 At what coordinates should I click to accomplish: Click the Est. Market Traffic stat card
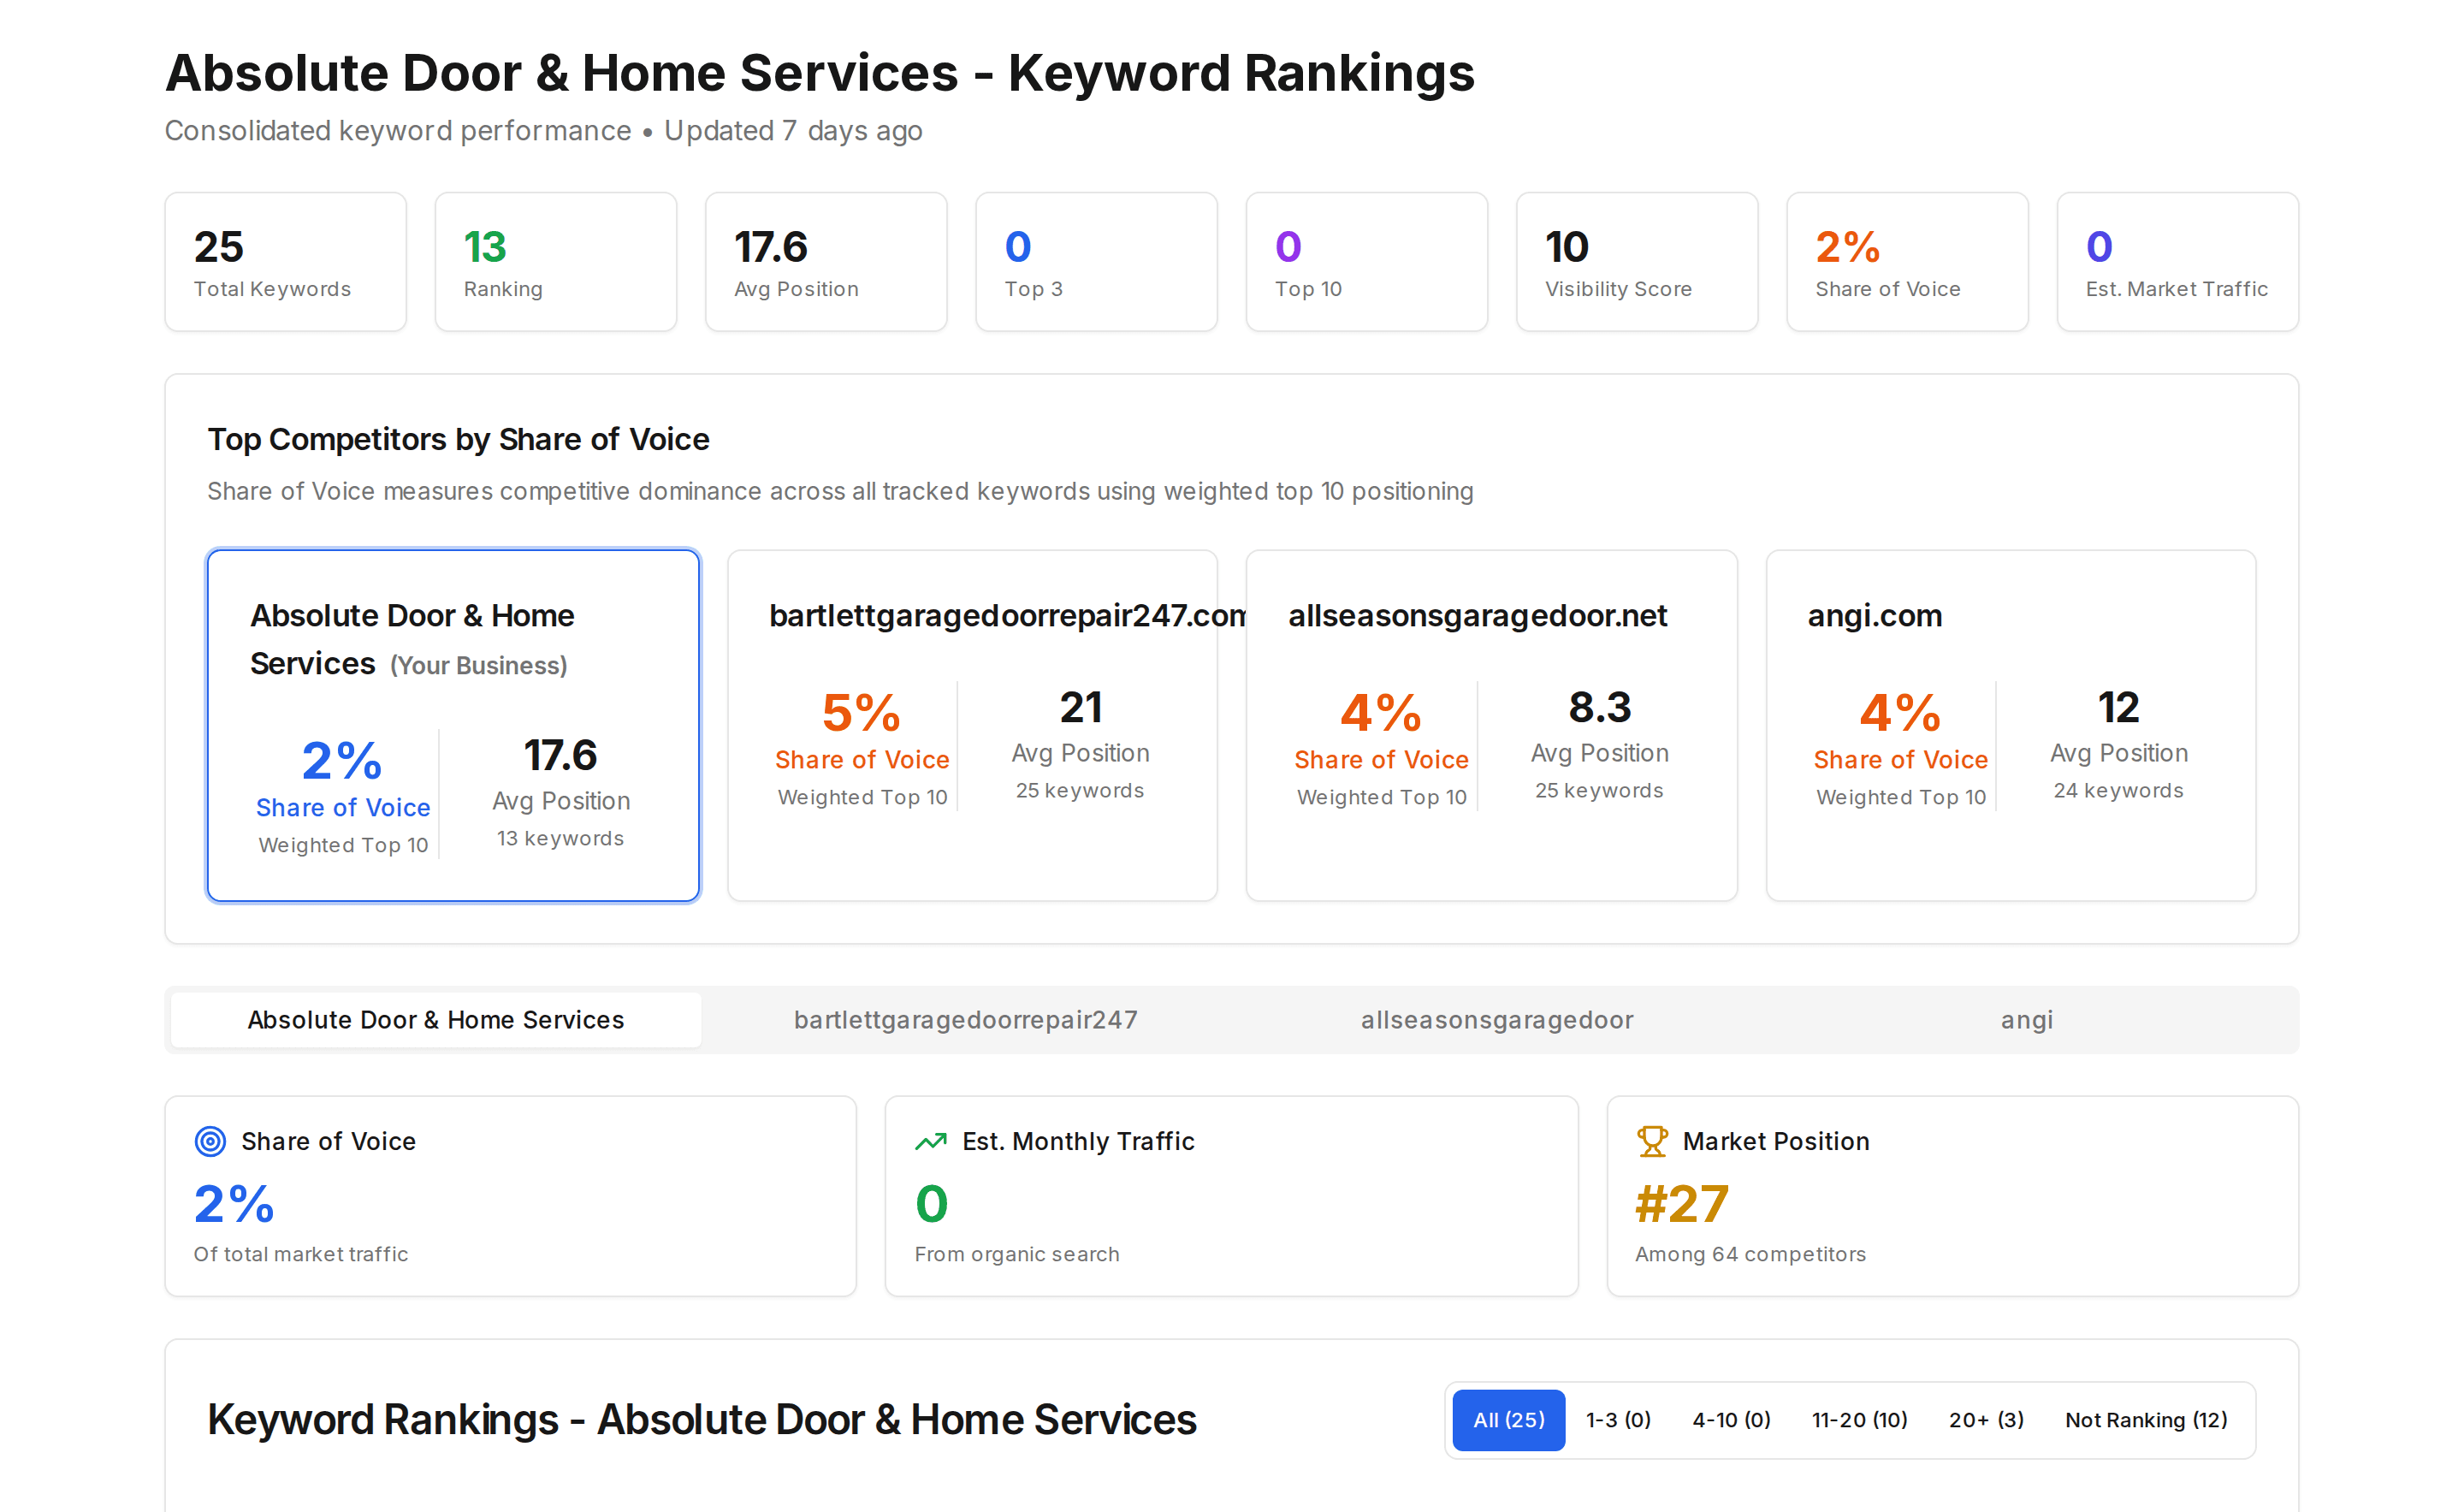click(2178, 262)
